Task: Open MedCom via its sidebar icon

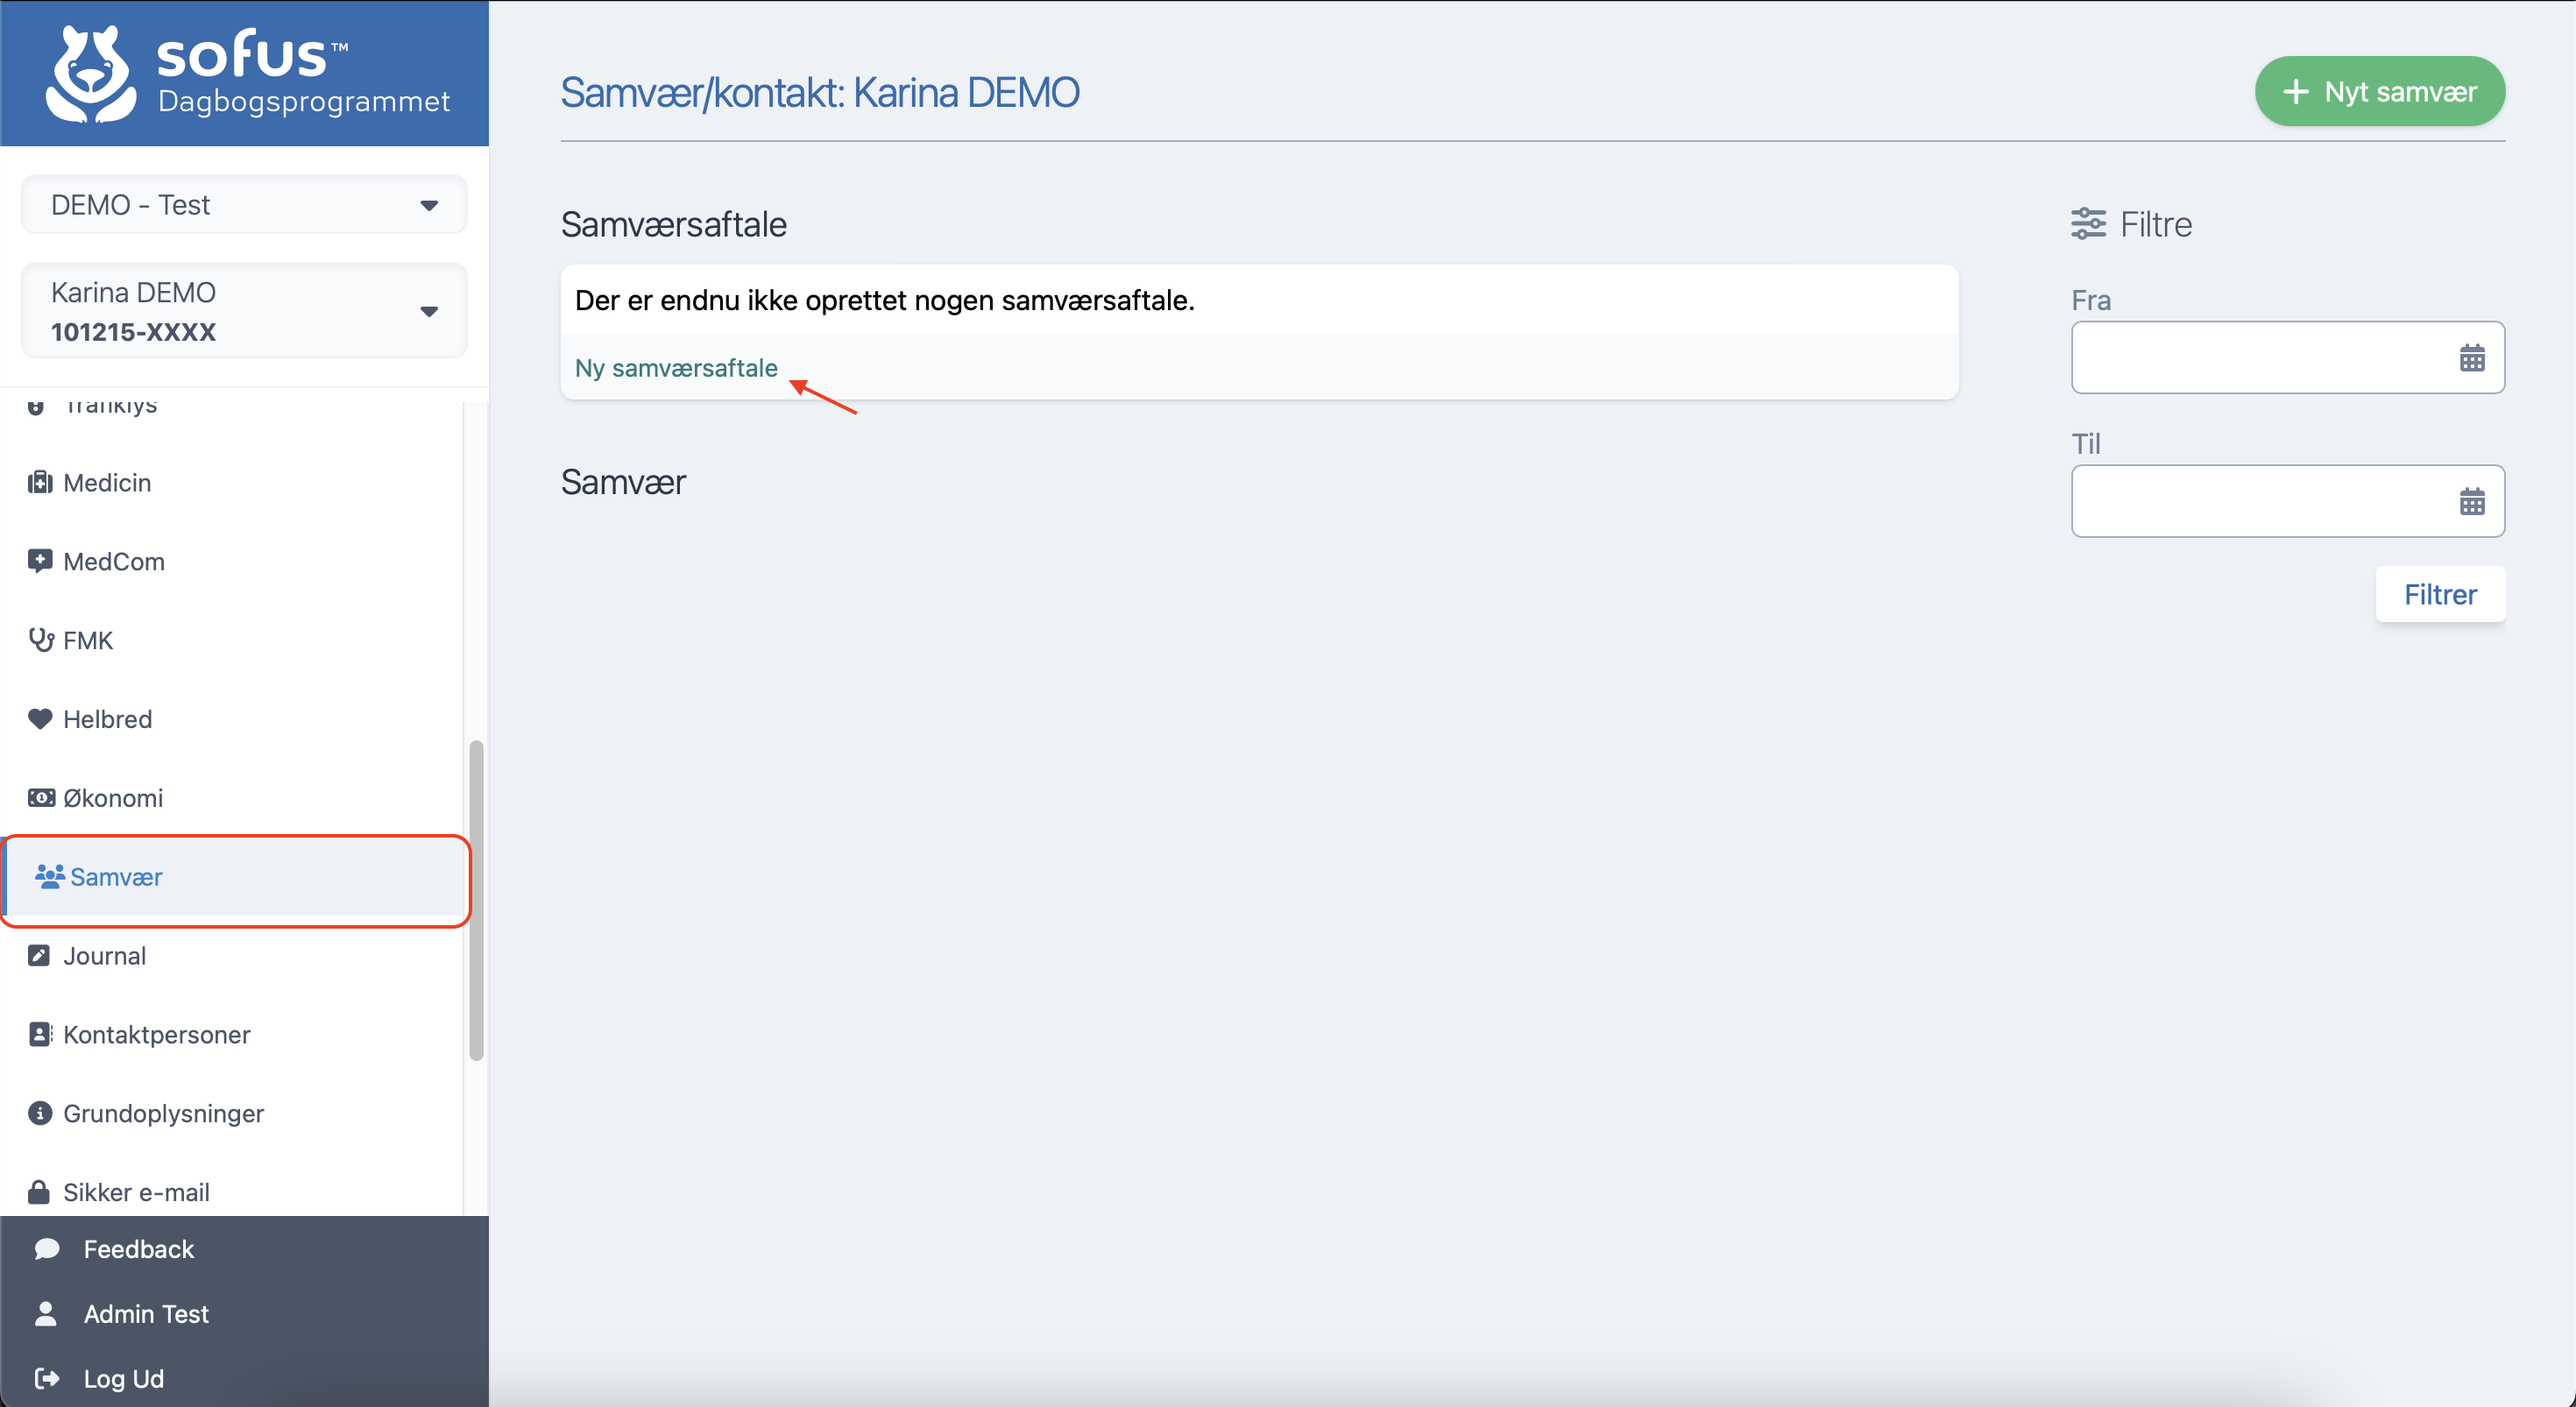Action: click(40, 561)
